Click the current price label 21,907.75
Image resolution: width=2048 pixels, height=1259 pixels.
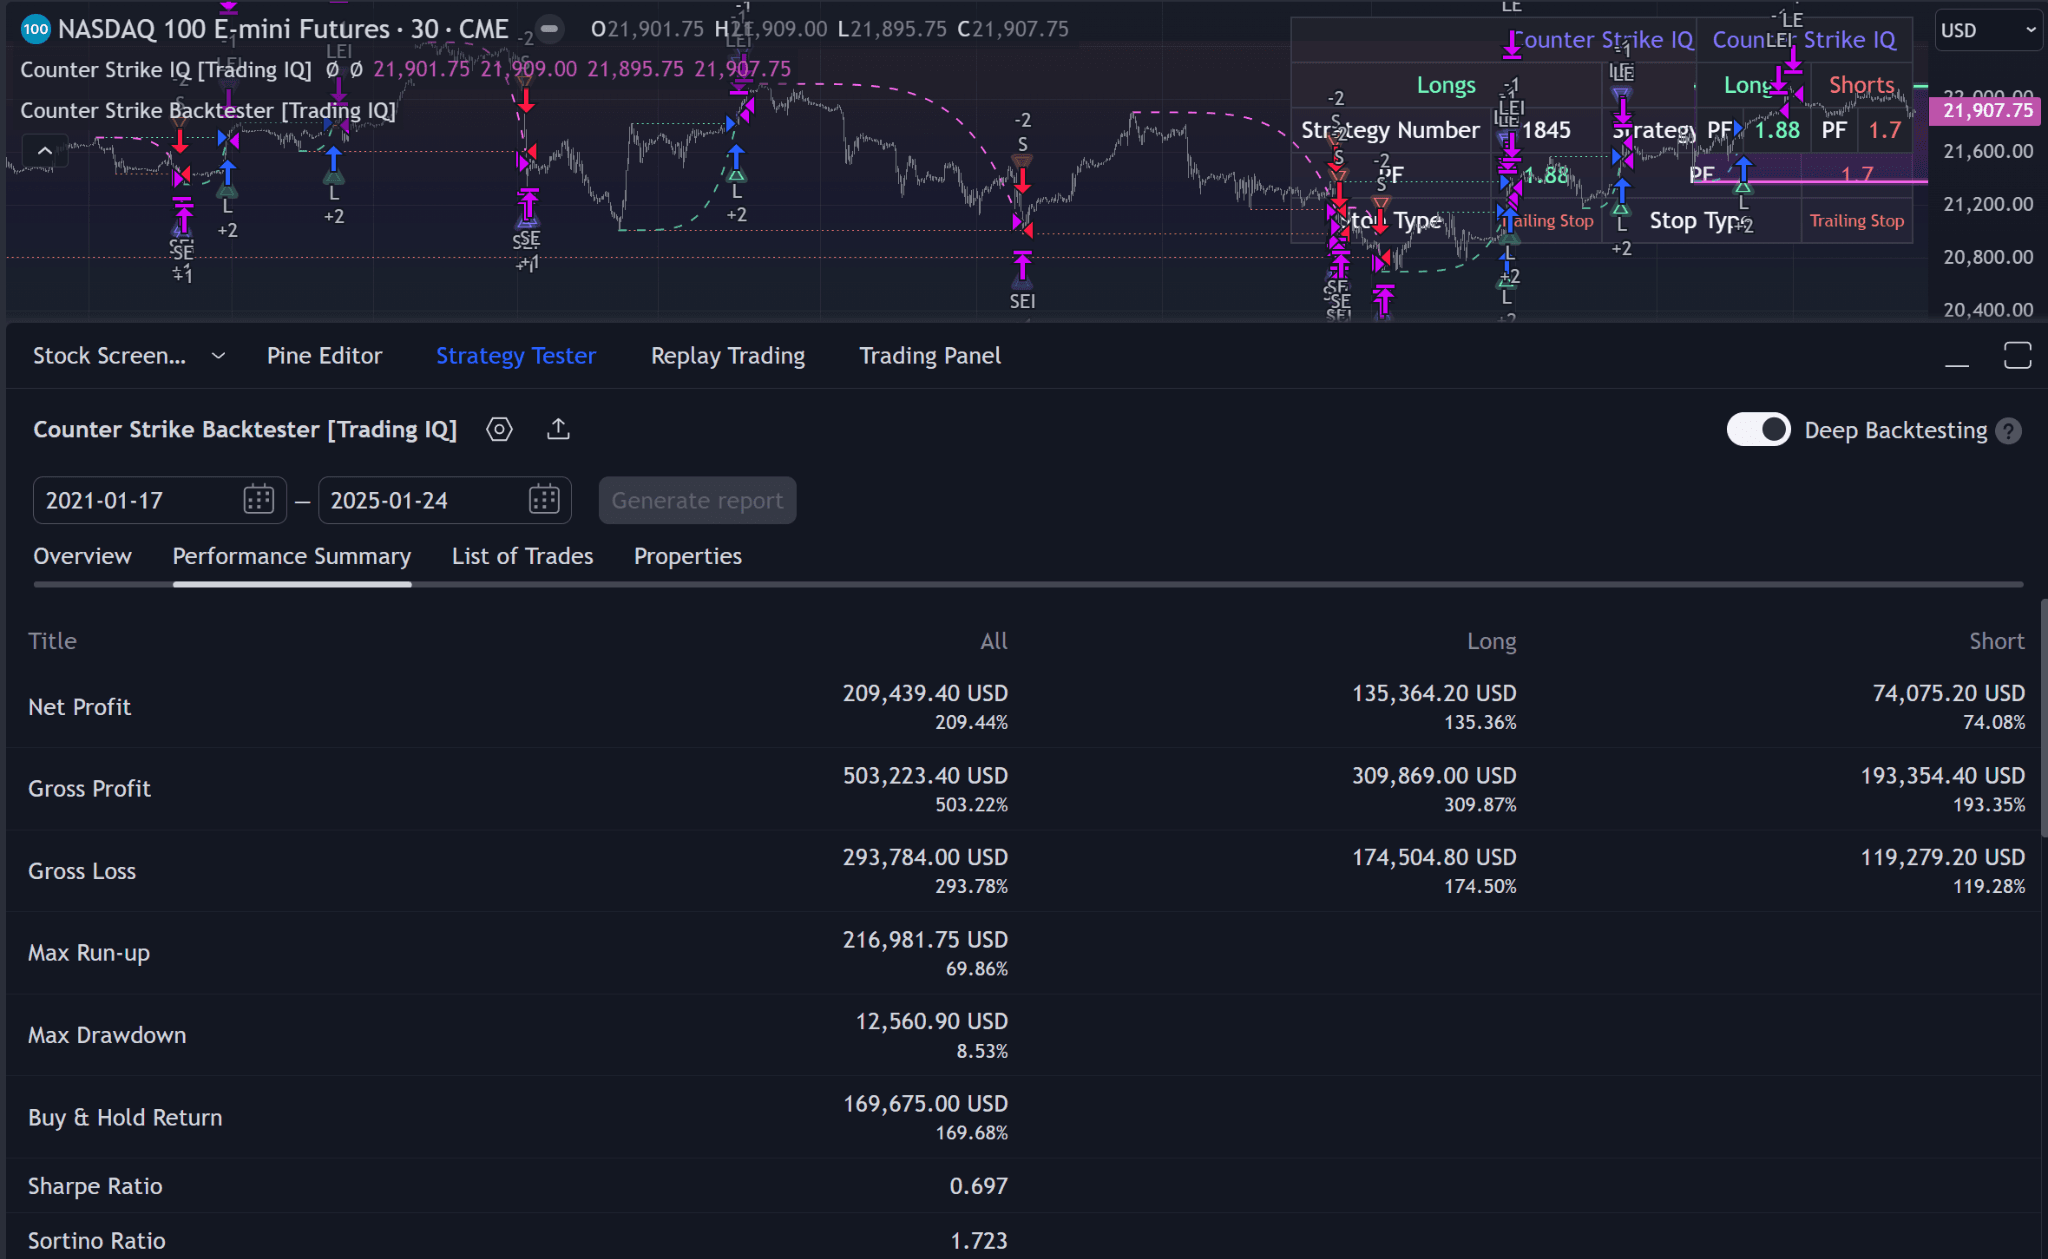[x=1987, y=110]
